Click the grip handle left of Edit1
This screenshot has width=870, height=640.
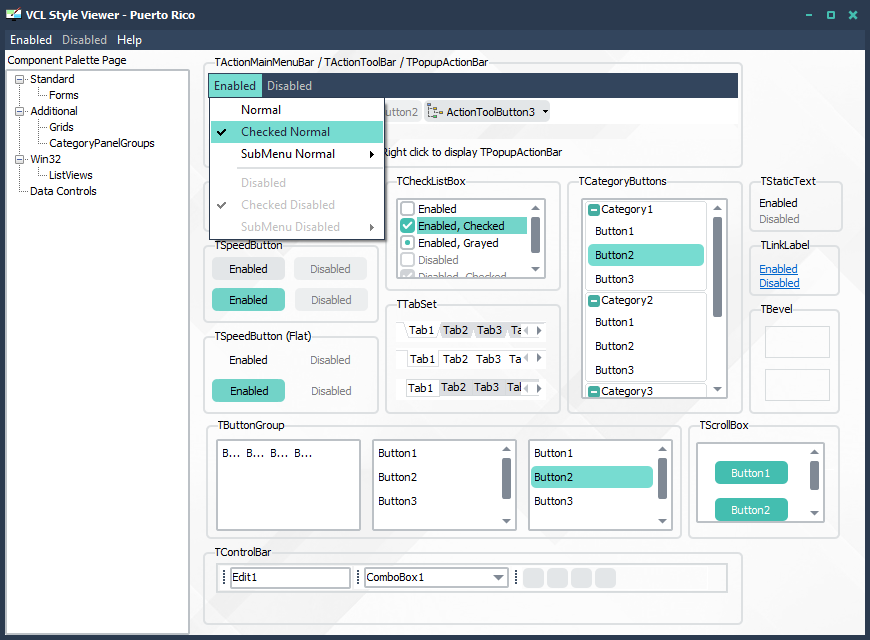(x=224, y=577)
